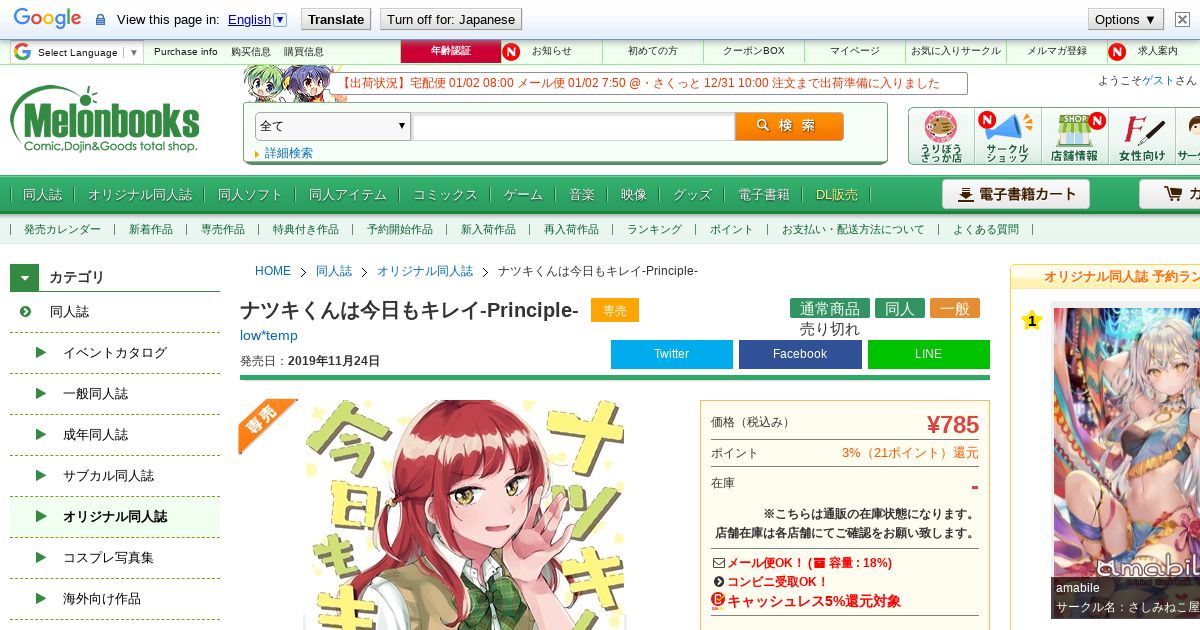This screenshot has height=630, width=1200.
Task: Click the lock icon in translate bar
Action: tap(100, 20)
